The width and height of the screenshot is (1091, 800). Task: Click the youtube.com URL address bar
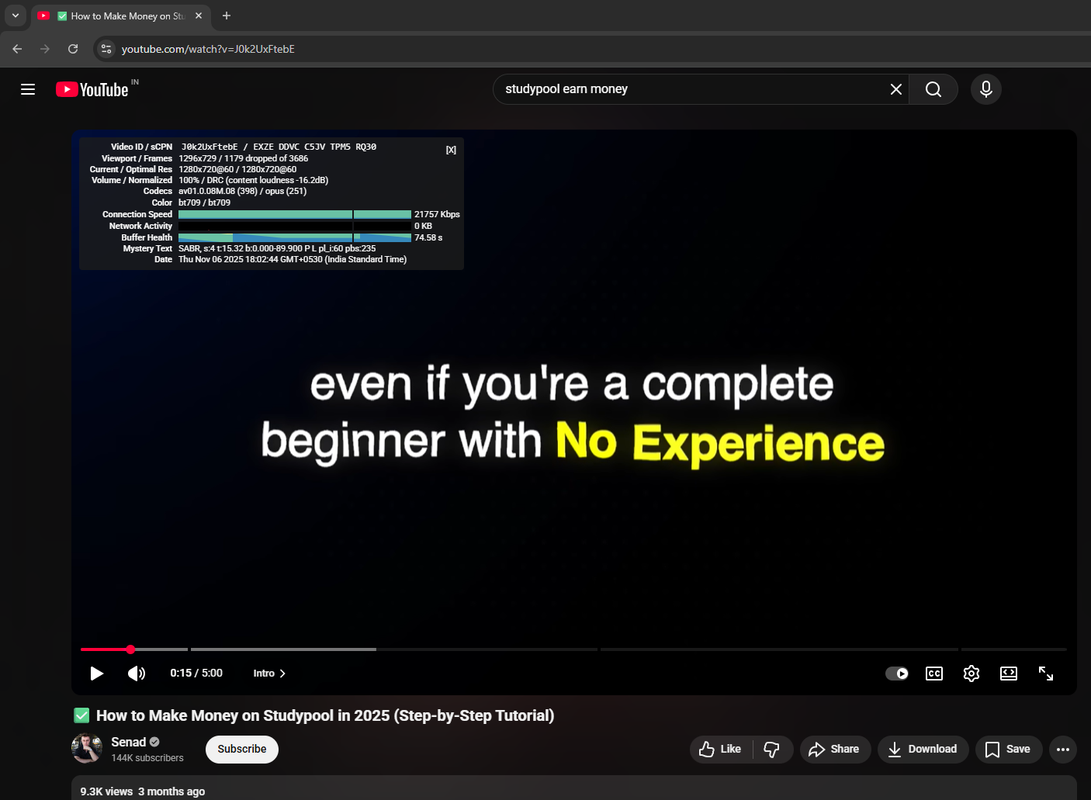tap(208, 49)
